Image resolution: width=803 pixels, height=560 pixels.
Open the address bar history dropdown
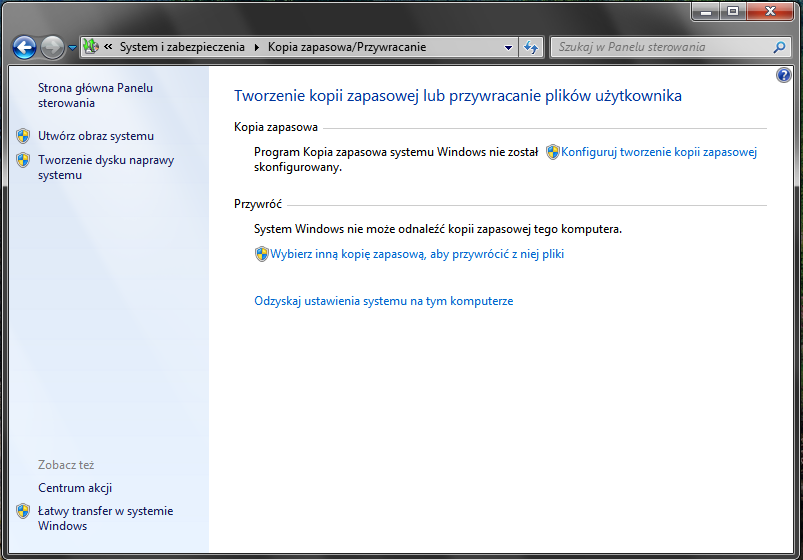coord(508,48)
